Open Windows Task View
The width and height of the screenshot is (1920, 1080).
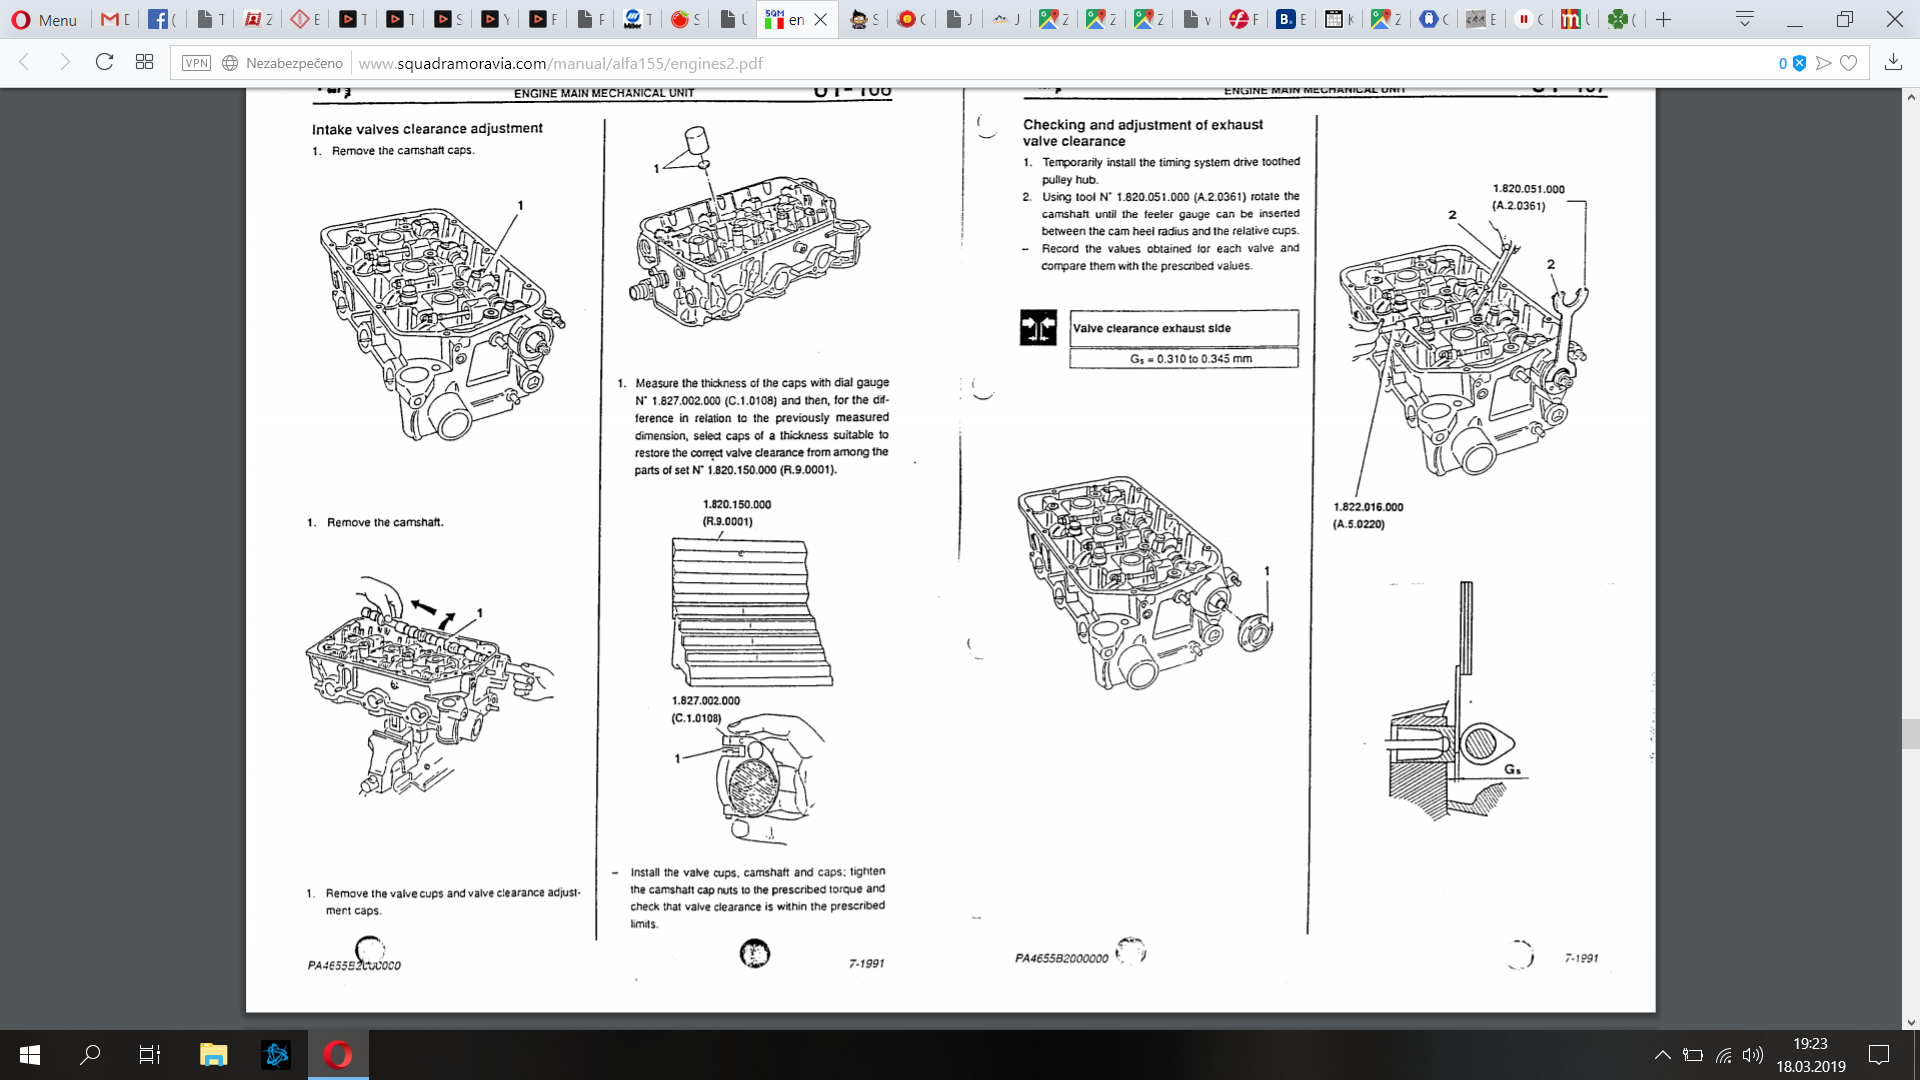149,1055
